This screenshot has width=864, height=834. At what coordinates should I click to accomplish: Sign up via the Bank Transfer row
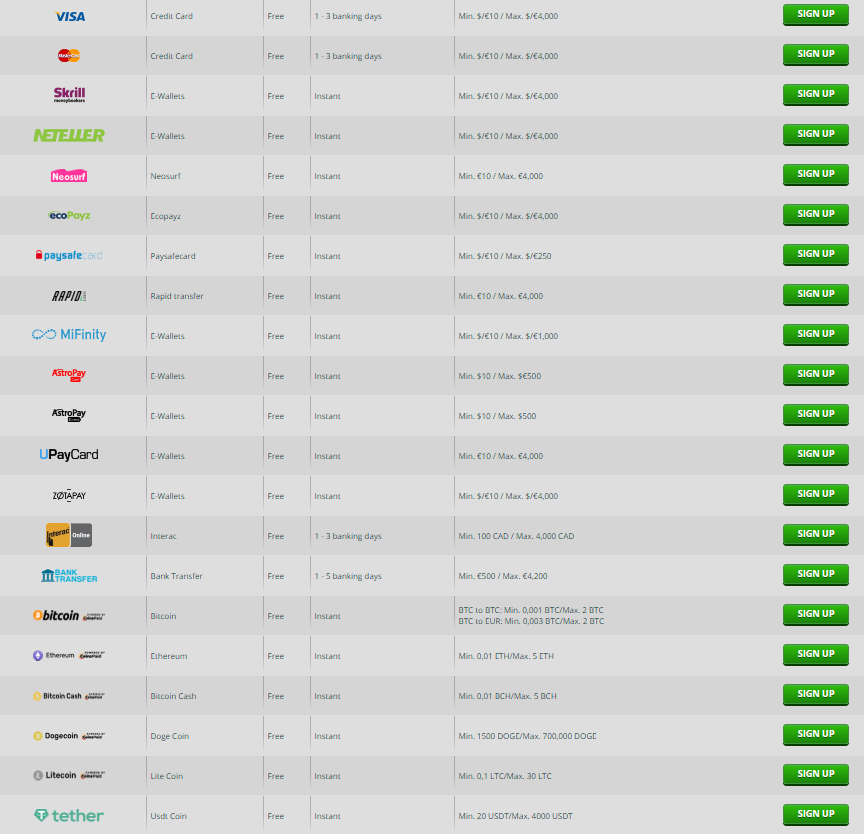point(816,575)
